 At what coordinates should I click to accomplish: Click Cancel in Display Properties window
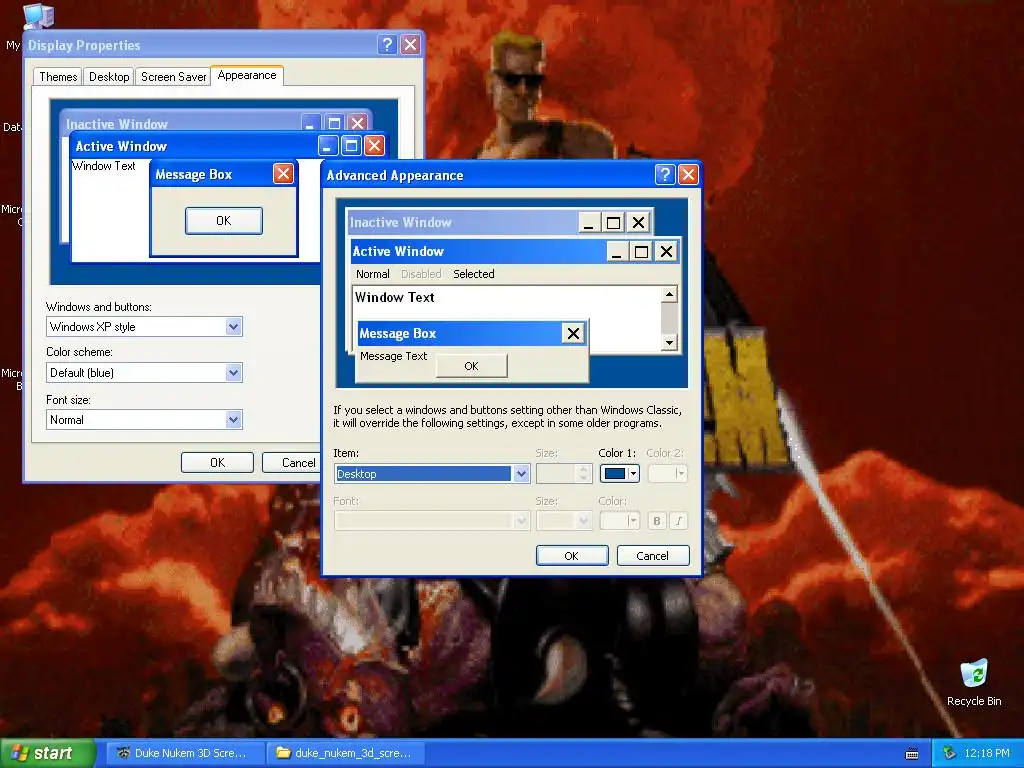pyautogui.click(x=291, y=462)
